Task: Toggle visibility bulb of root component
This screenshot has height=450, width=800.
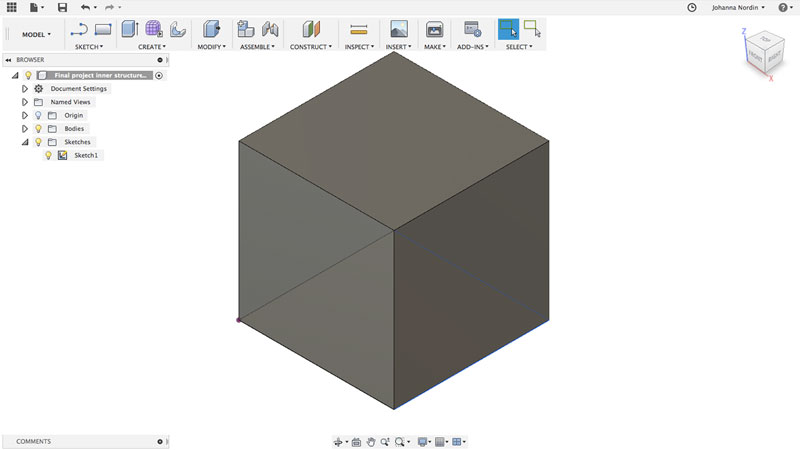Action: (x=29, y=76)
